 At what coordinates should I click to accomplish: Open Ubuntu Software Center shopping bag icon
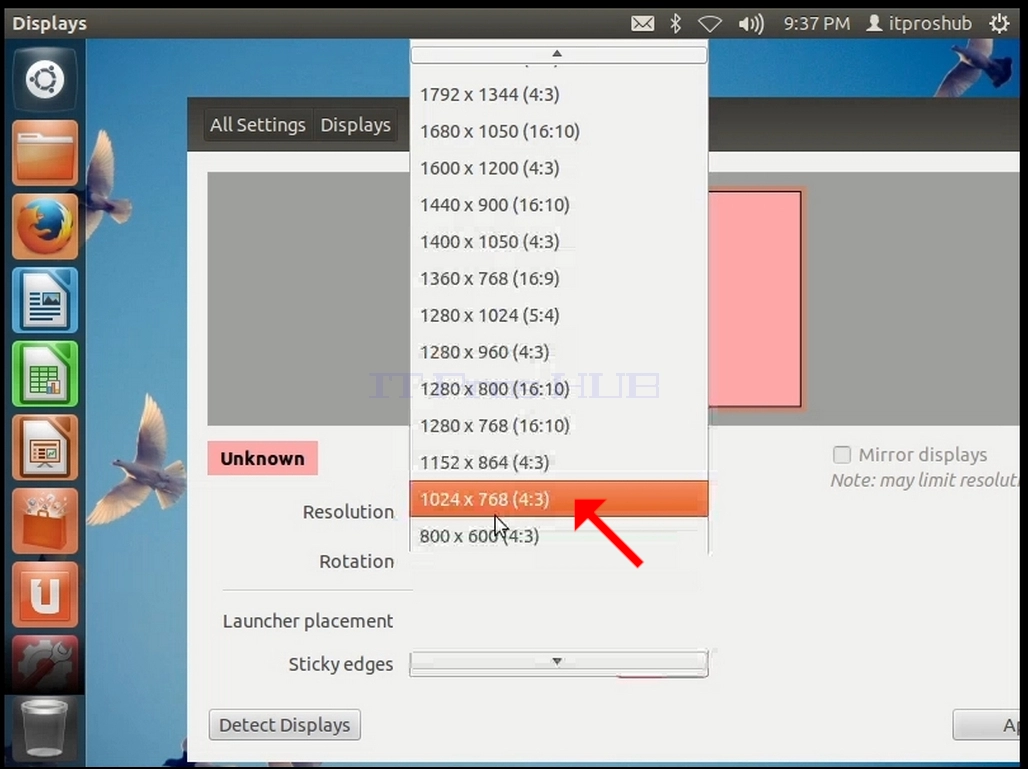tap(45, 521)
